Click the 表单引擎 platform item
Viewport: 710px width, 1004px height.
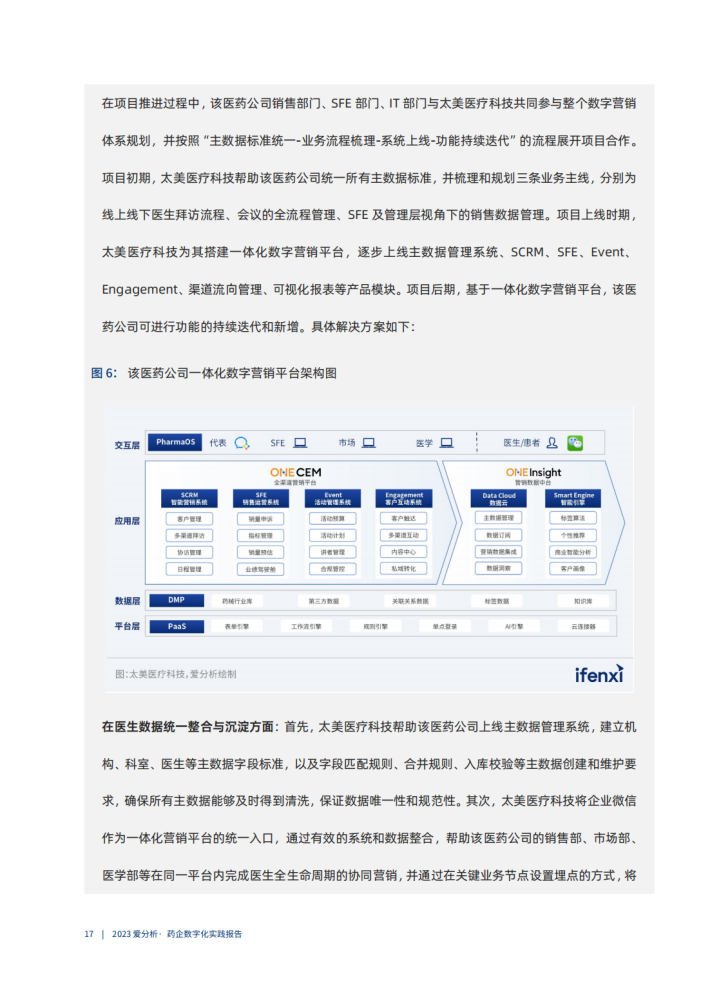(237, 627)
